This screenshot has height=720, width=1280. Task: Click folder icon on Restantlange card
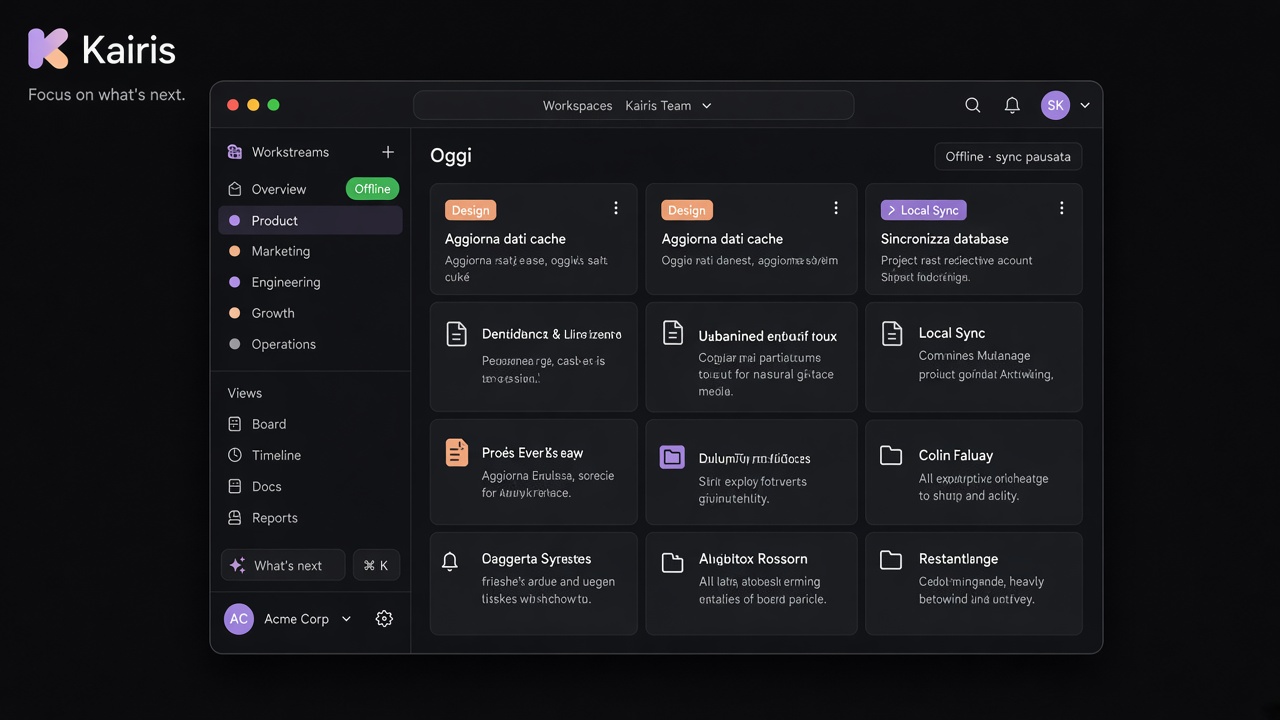(891, 559)
